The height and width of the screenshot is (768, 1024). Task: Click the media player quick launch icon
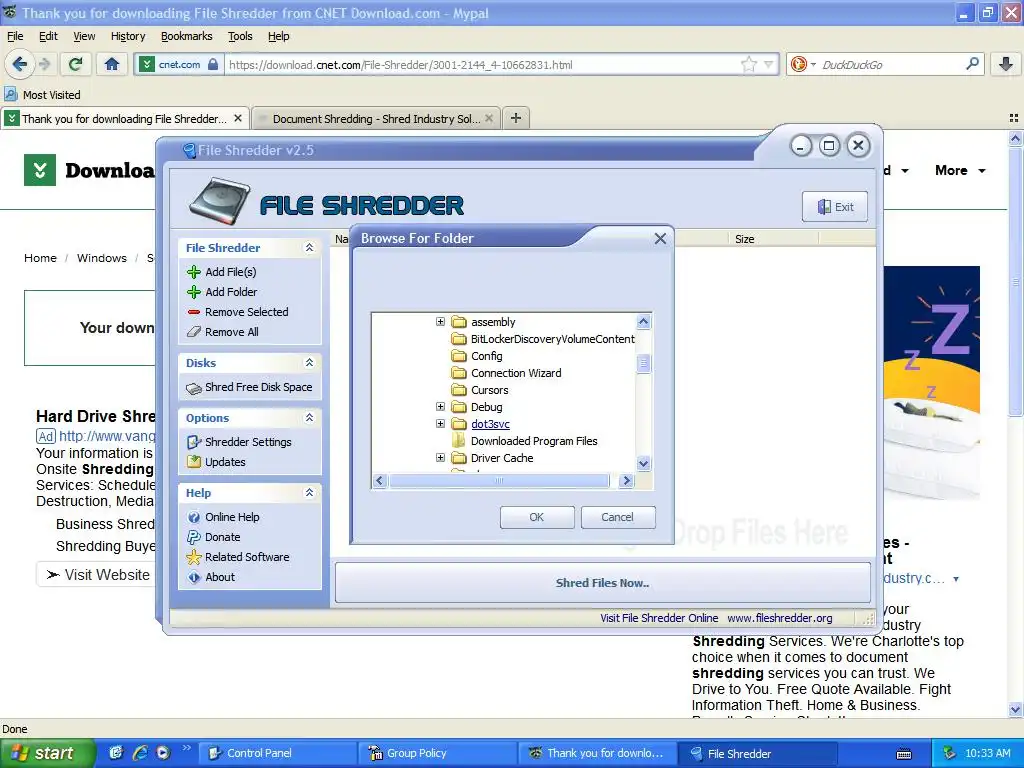point(163,753)
